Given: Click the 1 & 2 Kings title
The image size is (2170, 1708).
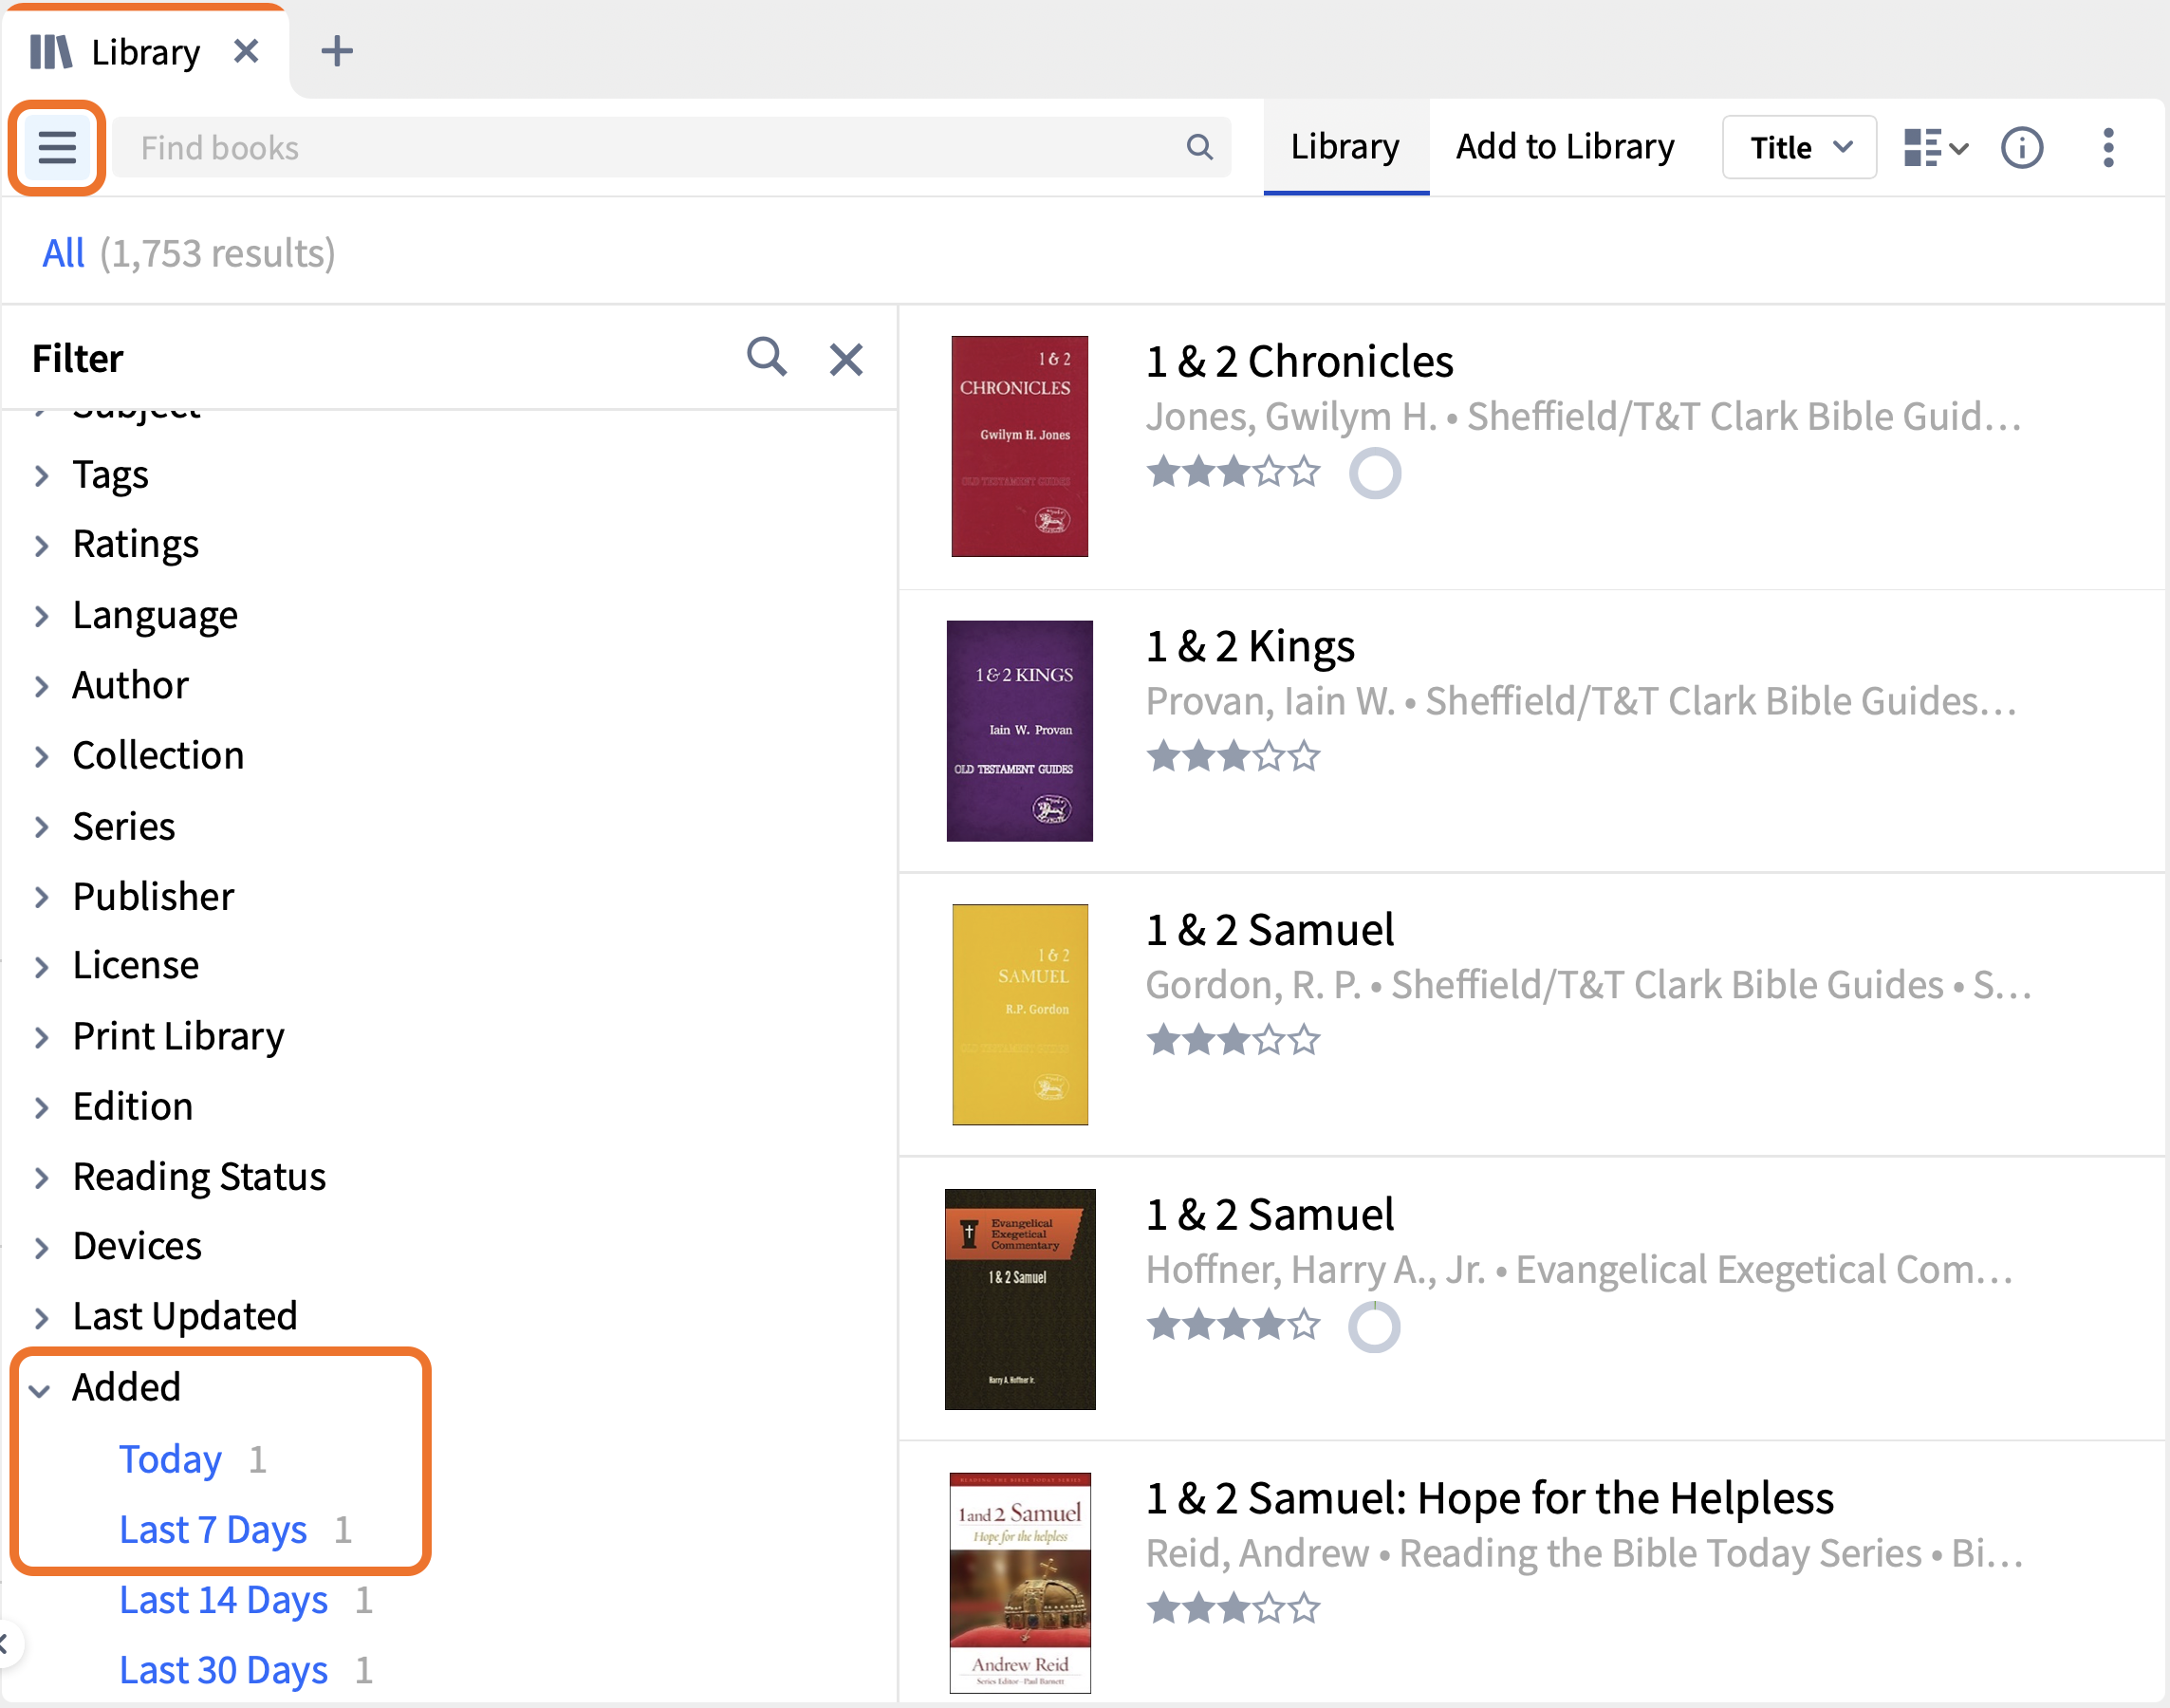Looking at the screenshot, I should click(x=1250, y=647).
